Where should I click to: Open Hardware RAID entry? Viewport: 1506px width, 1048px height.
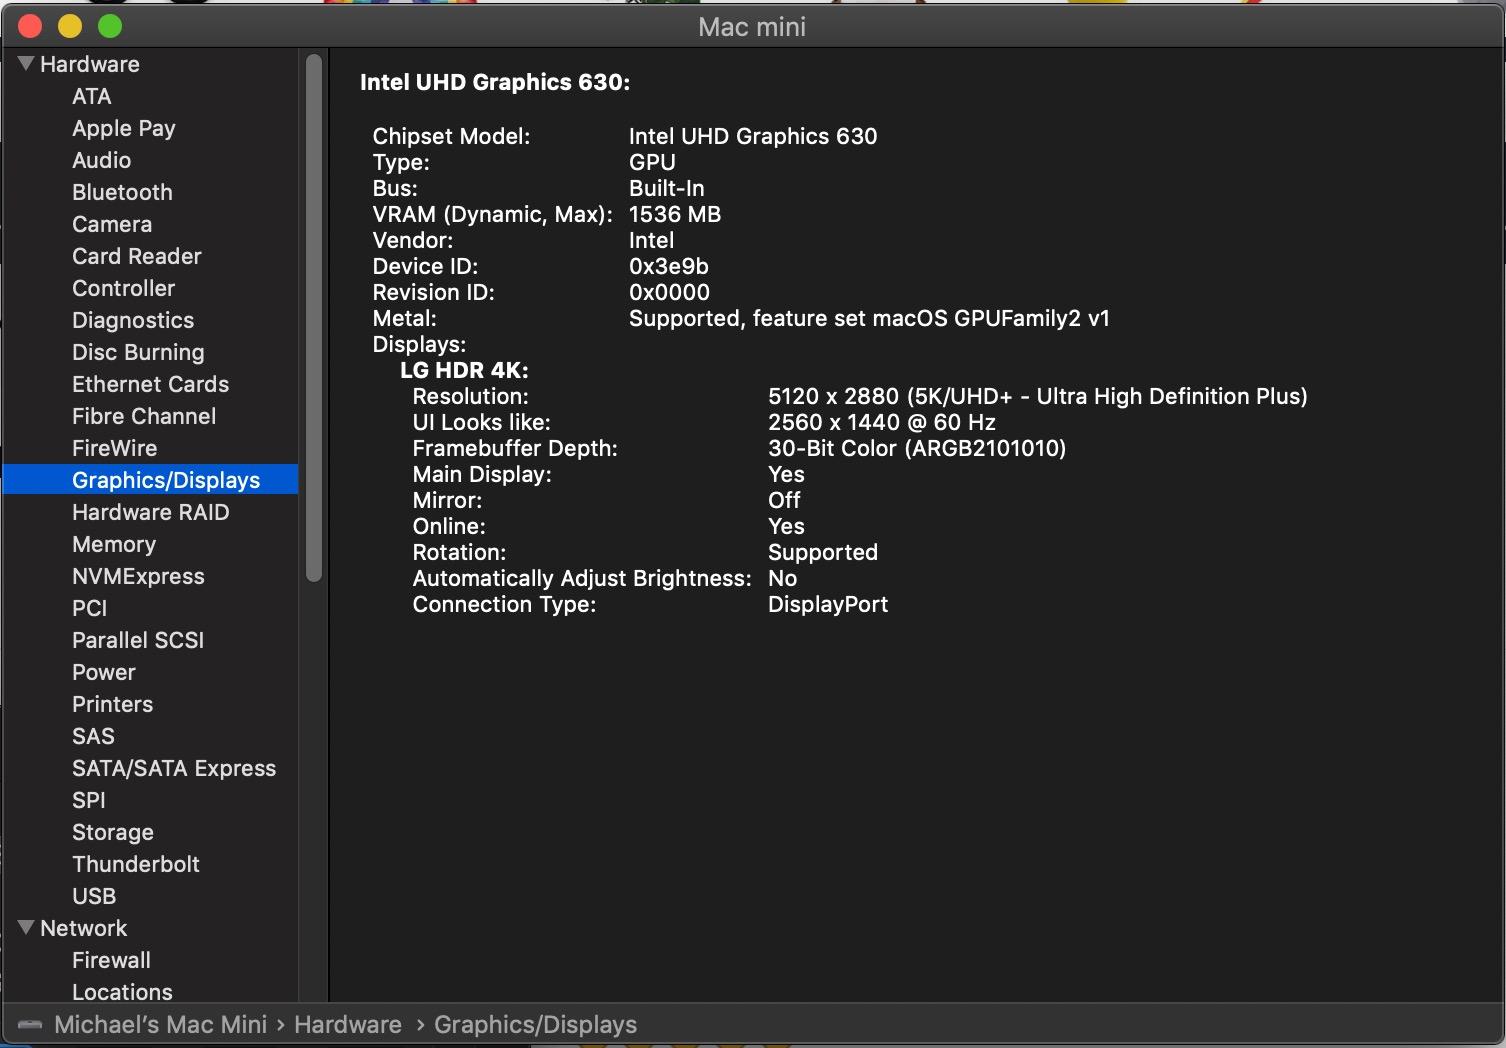150,512
